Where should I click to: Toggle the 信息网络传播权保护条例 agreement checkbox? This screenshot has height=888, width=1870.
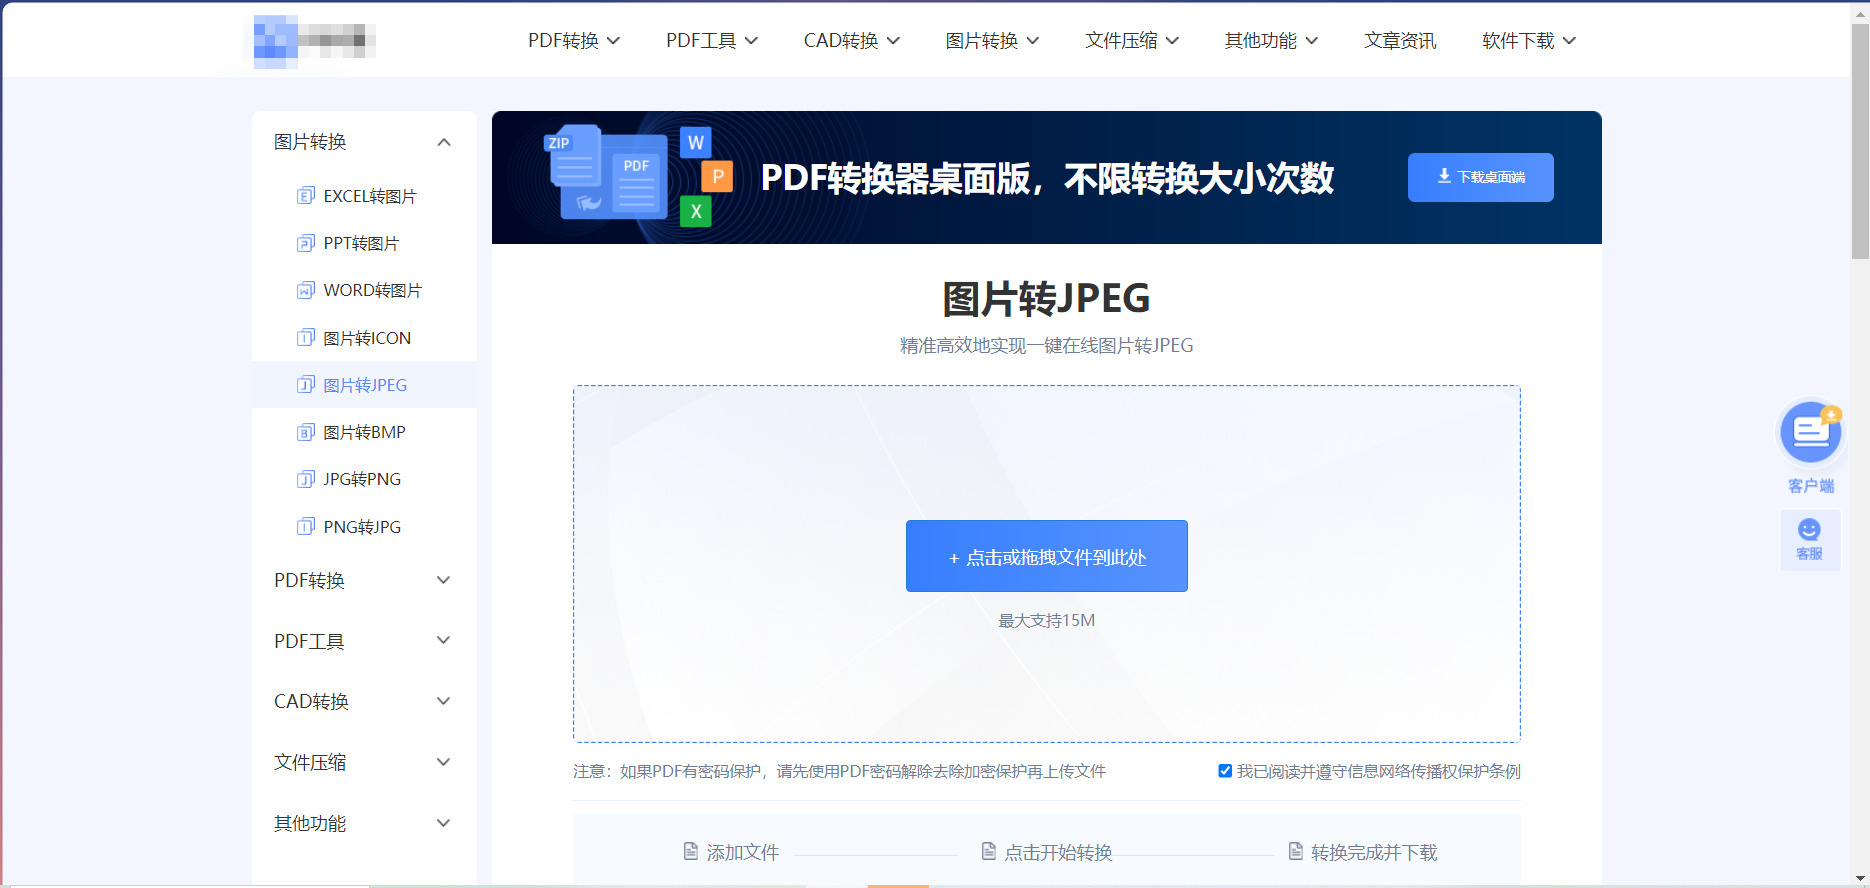(x=1225, y=771)
